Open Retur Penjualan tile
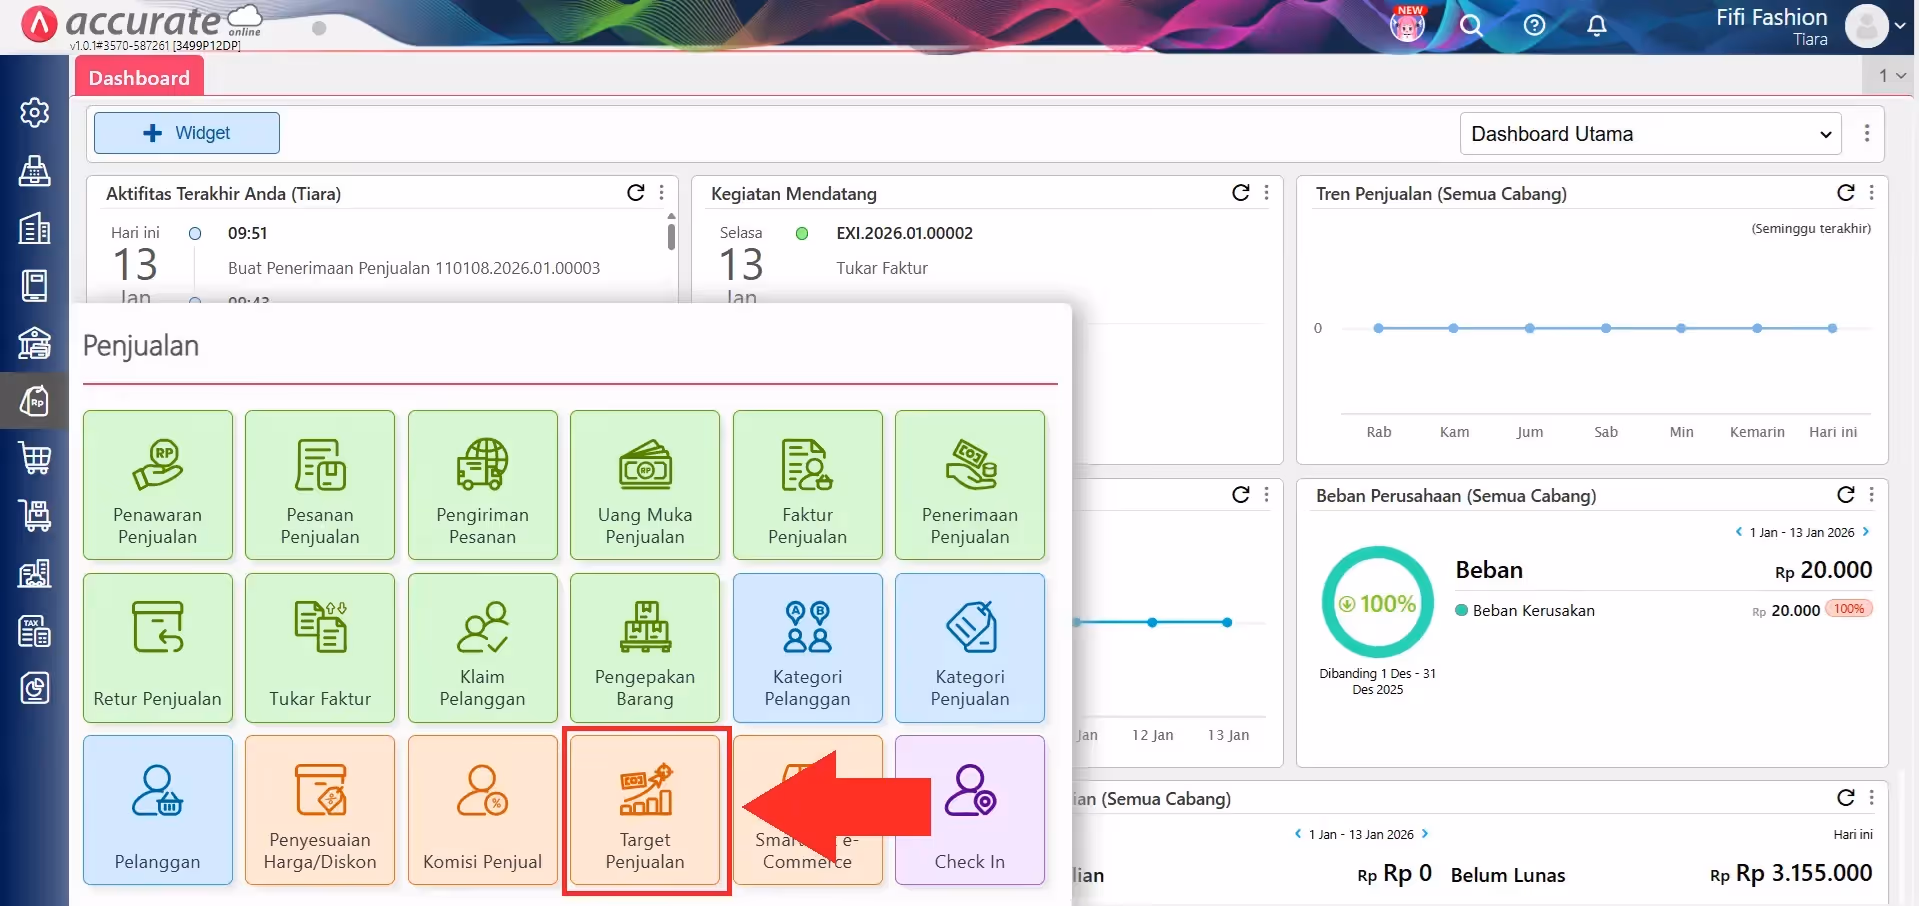 [158, 648]
